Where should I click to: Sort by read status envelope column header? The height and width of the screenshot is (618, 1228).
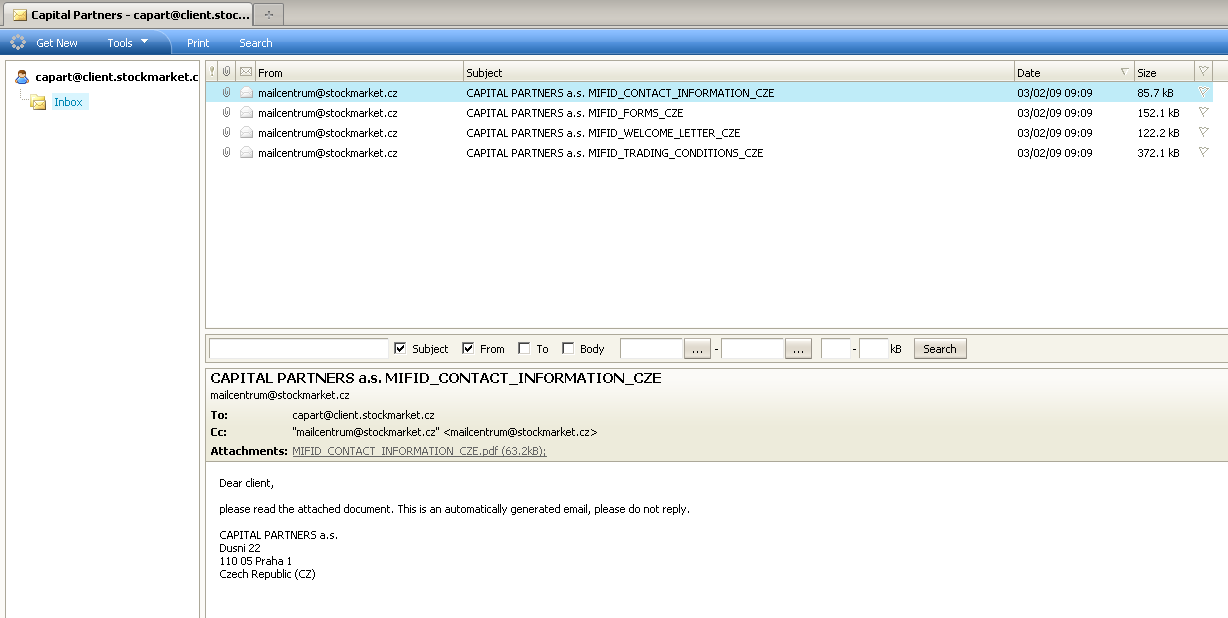pyautogui.click(x=246, y=72)
